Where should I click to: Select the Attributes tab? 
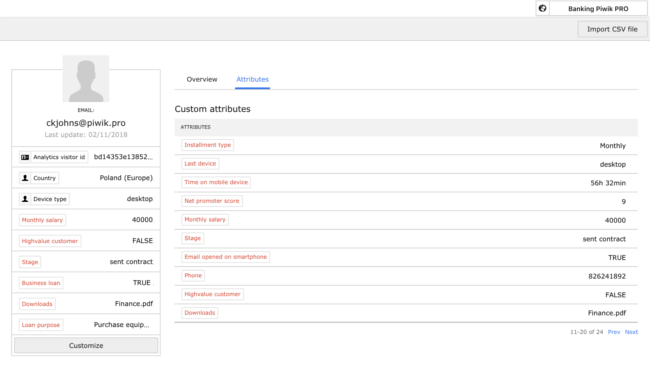(252, 79)
